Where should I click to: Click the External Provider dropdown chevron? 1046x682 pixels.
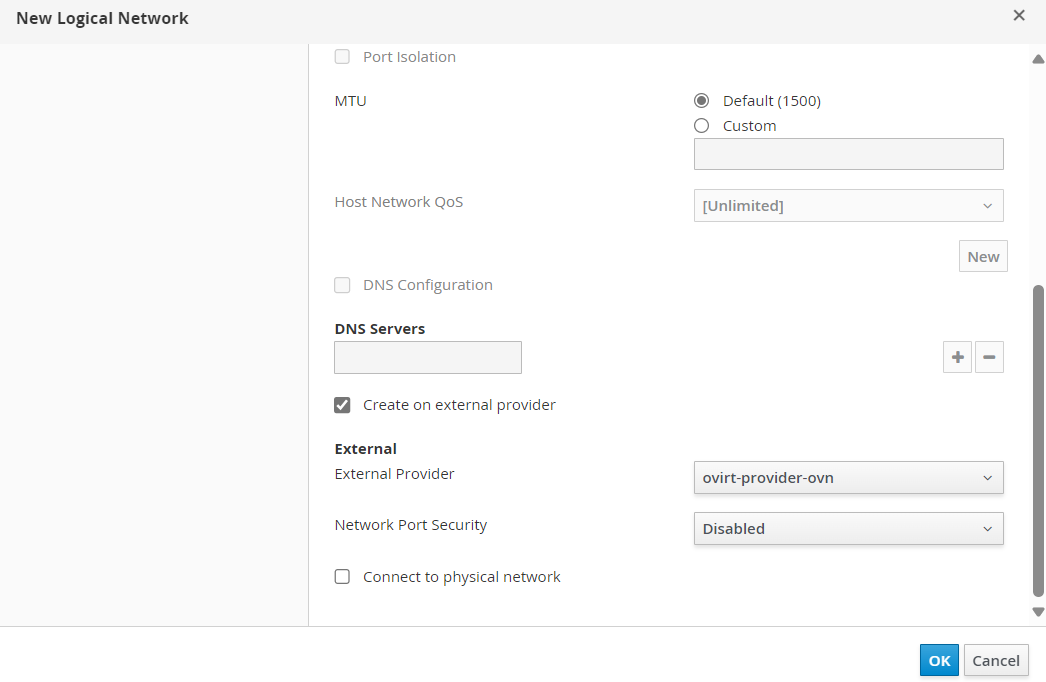pyautogui.click(x=988, y=478)
